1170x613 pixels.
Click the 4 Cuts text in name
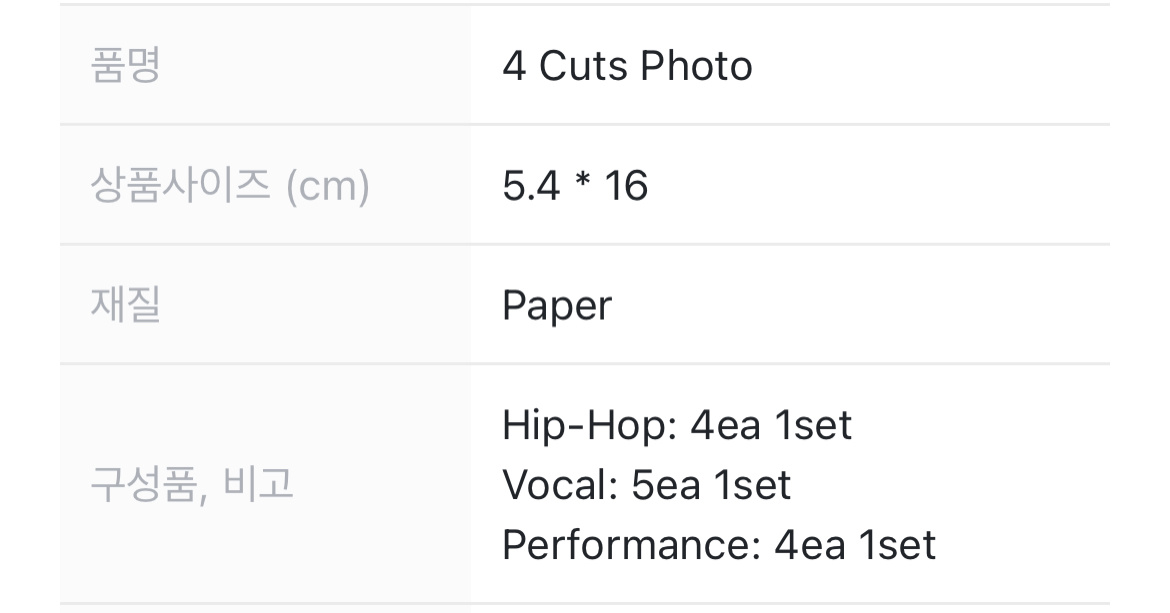tap(565, 66)
